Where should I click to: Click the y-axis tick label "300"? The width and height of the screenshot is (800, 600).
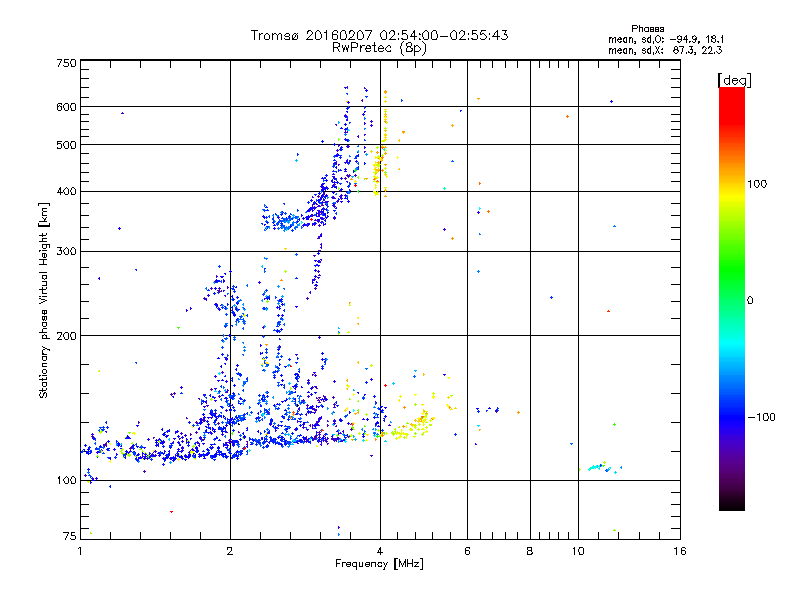pos(67,252)
